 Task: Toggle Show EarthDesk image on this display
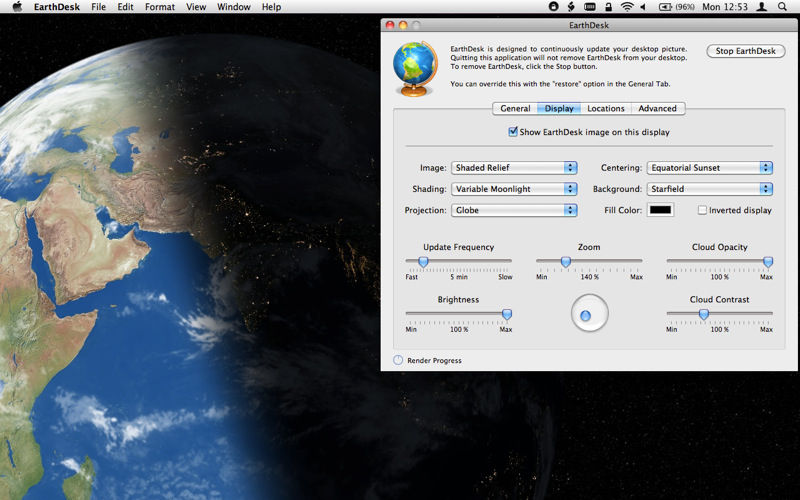coord(513,132)
